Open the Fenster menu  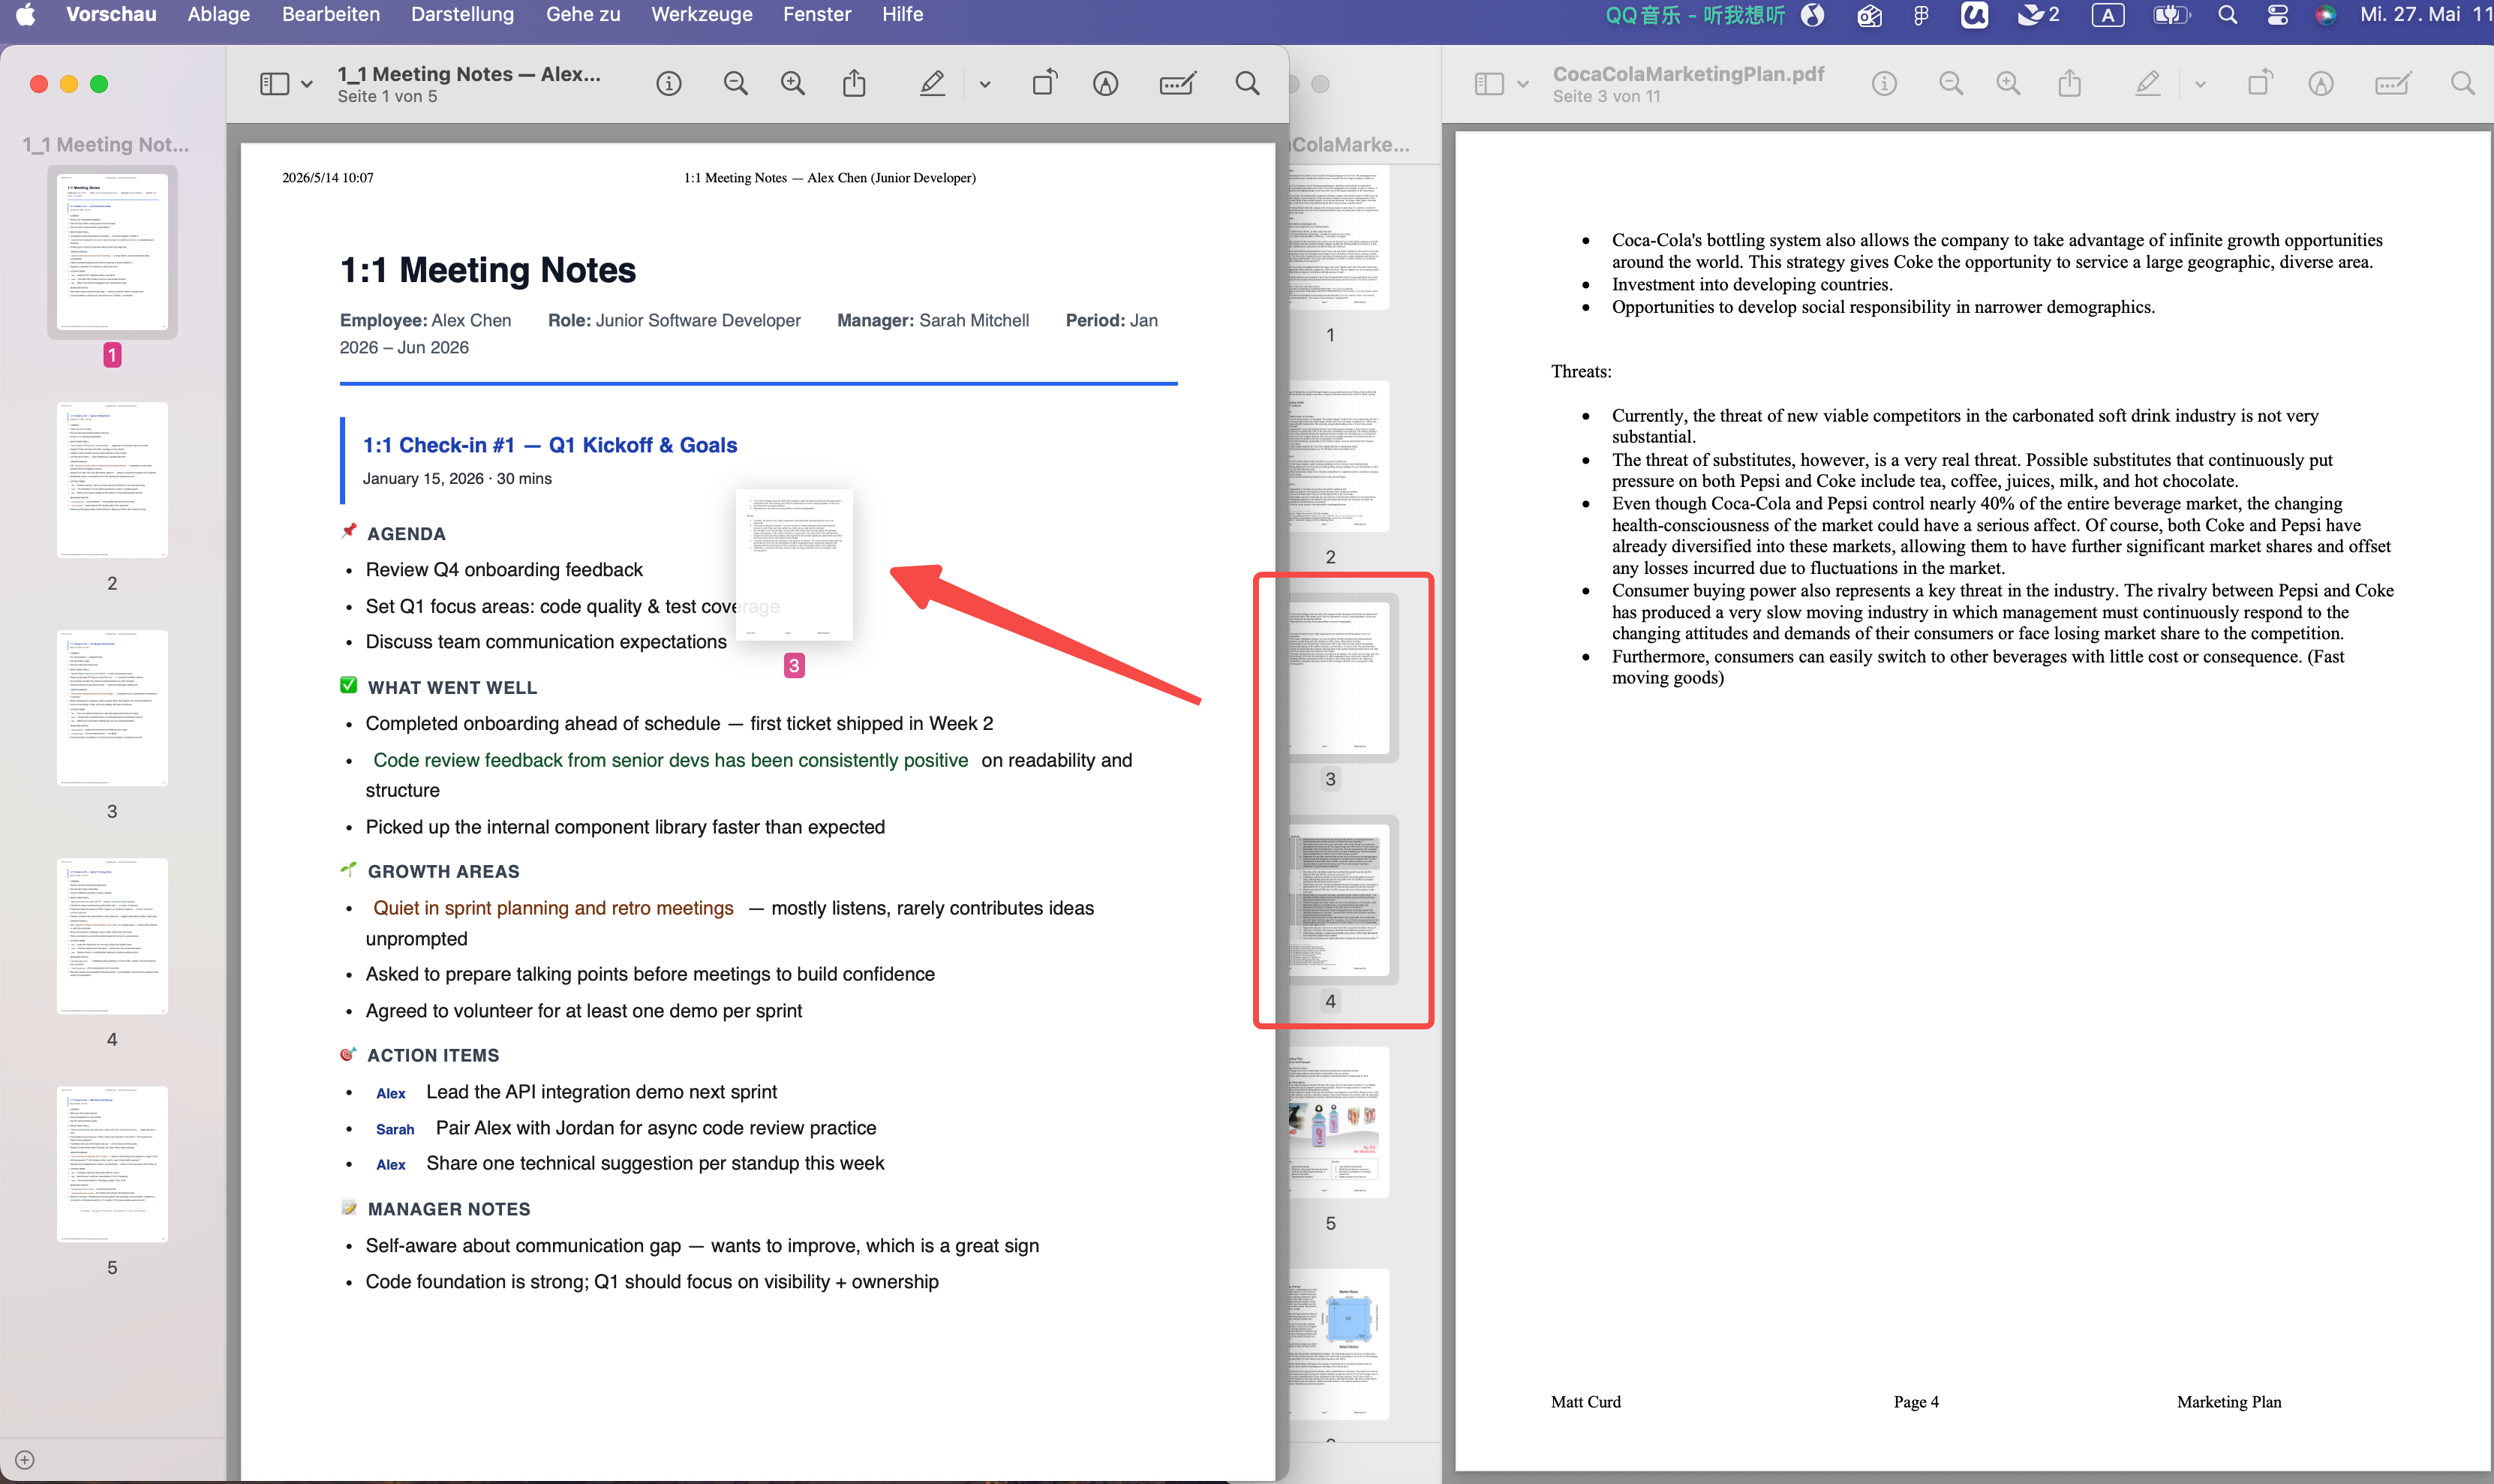click(x=817, y=14)
